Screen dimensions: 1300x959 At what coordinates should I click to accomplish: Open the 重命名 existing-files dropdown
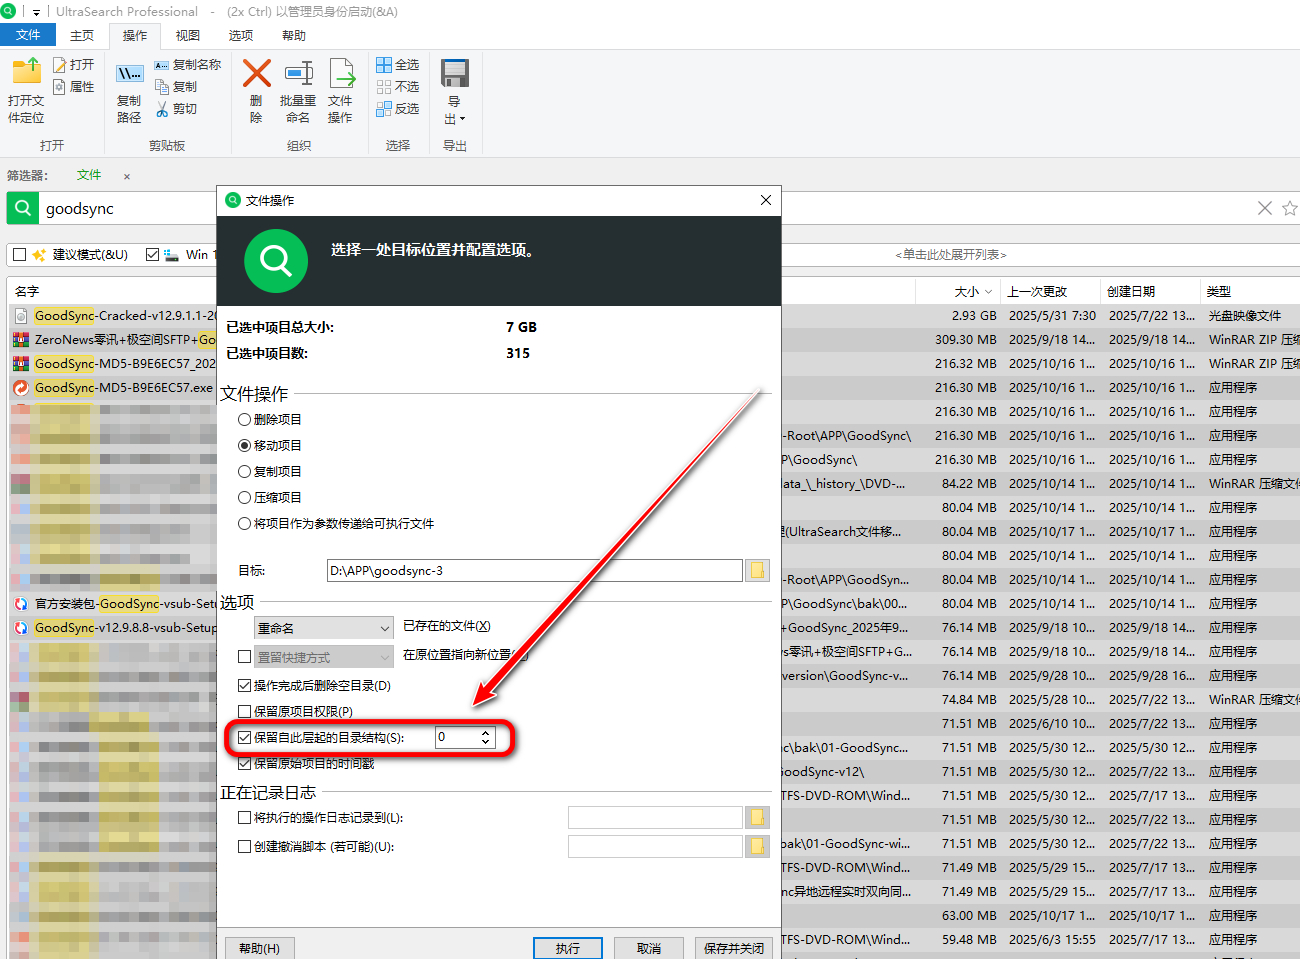pos(324,628)
